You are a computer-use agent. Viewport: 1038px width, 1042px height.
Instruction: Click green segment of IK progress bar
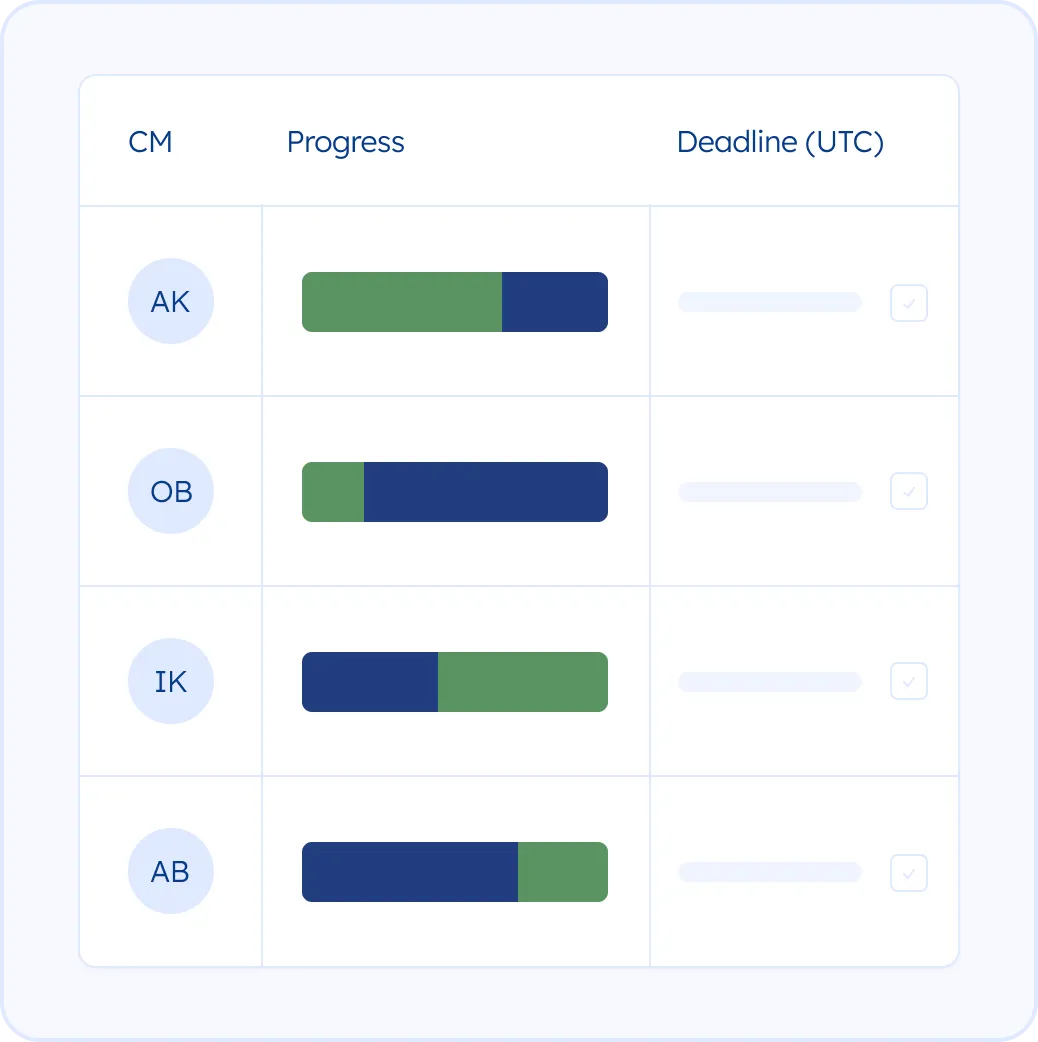click(522, 682)
